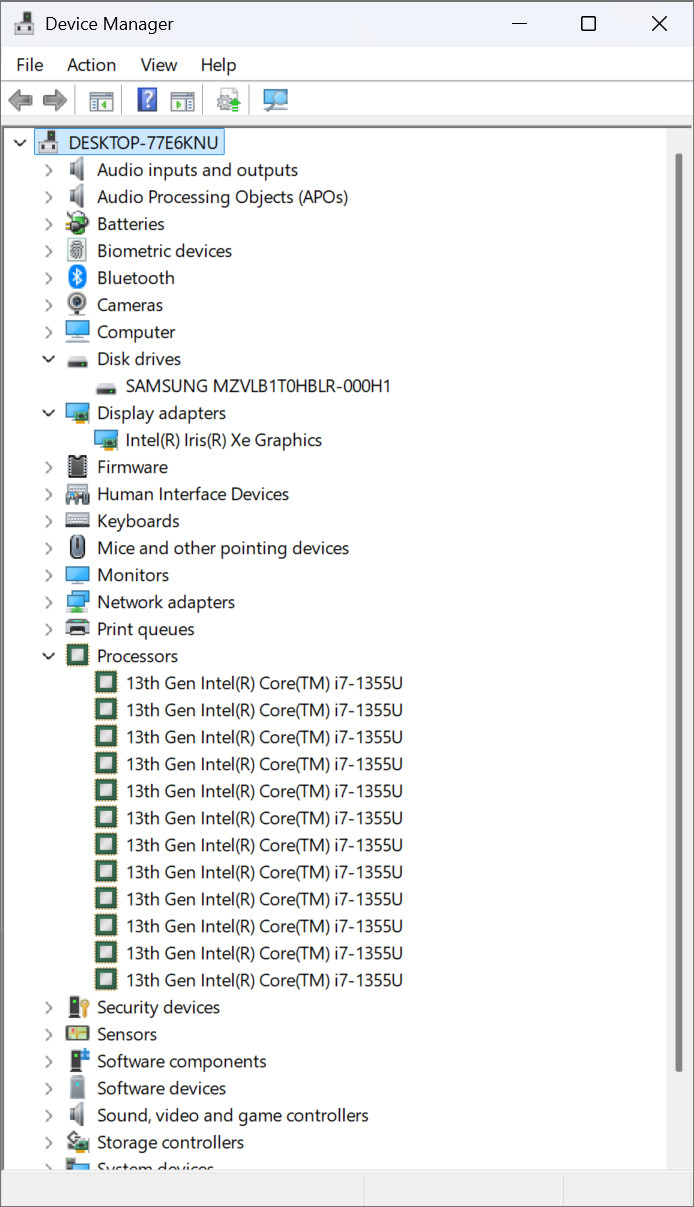Select SAMSUNG MZVLB1T0HBLR-000H1 disk entry
Screen dimensions: 694x1207
click(258, 386)
